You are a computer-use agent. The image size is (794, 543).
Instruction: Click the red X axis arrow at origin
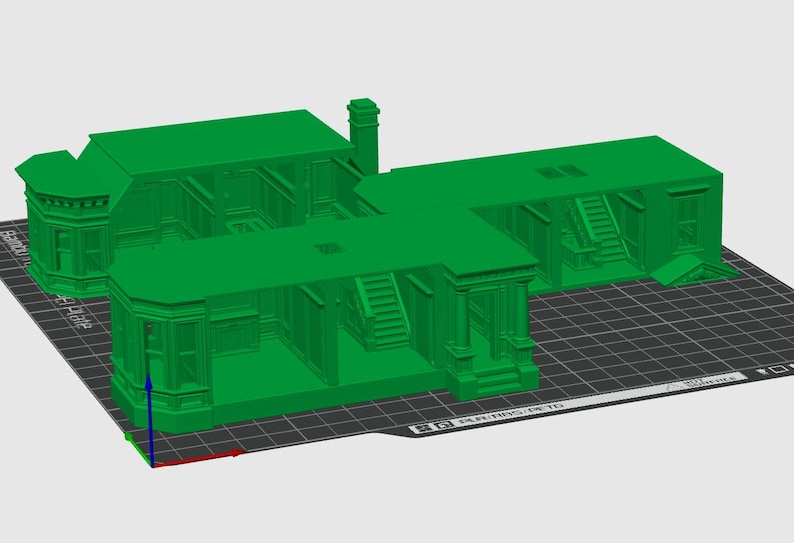pyautogui.click(x=197, y=458)
